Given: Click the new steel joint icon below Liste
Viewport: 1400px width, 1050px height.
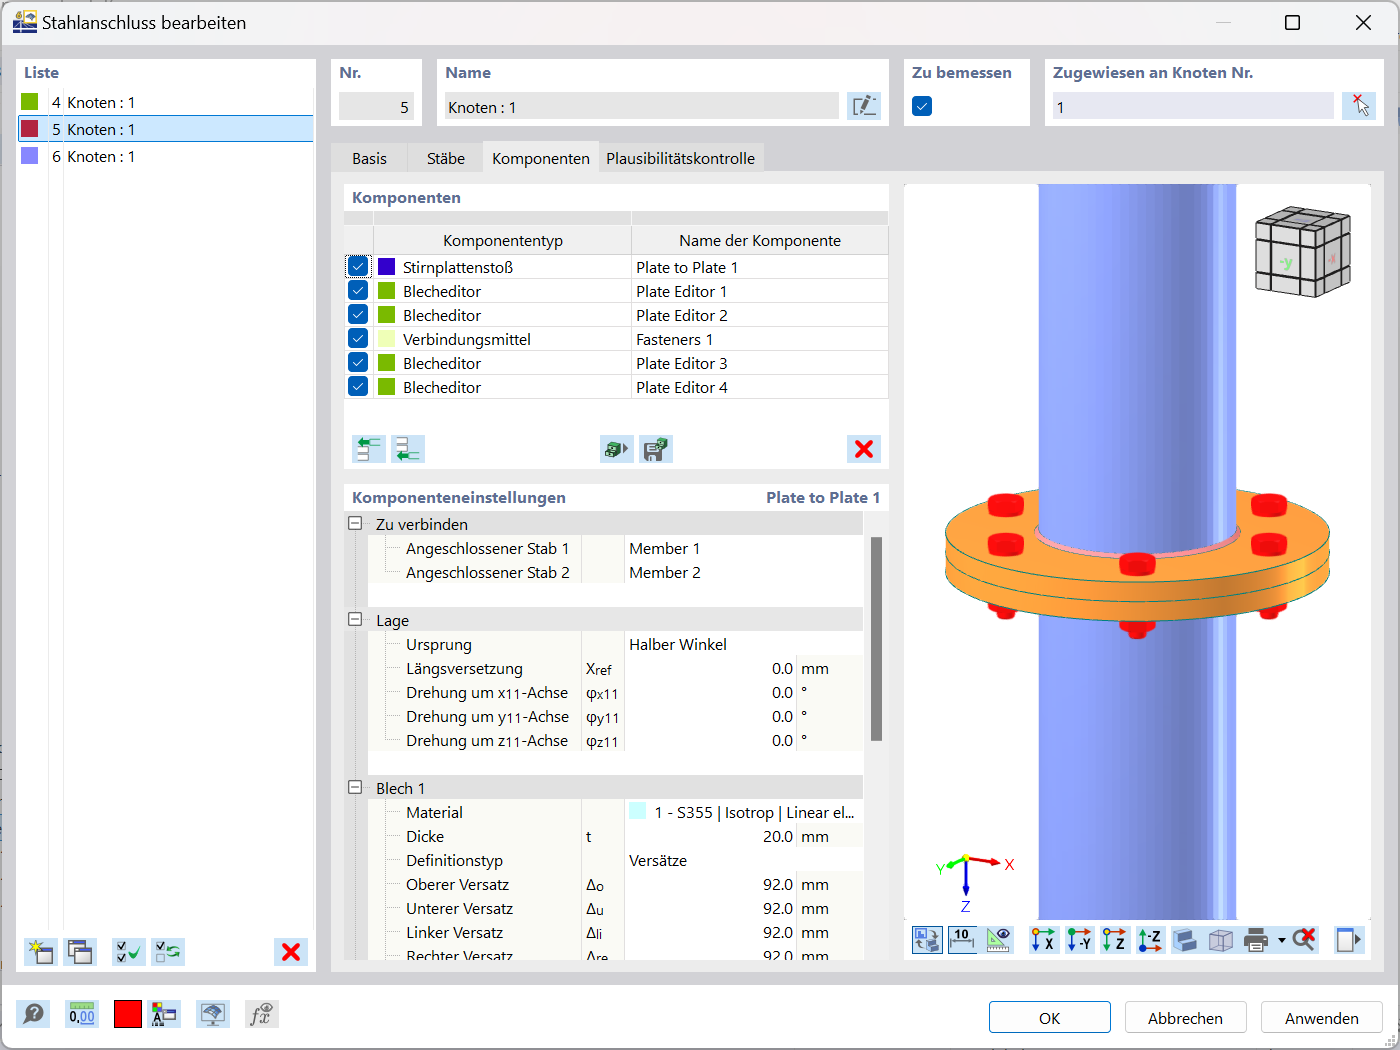Looking at the screenshot, I should point(40,952).
